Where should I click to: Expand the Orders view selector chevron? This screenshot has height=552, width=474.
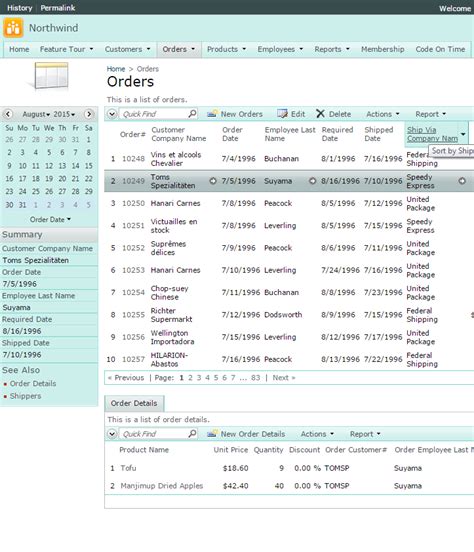click(112, 114)
